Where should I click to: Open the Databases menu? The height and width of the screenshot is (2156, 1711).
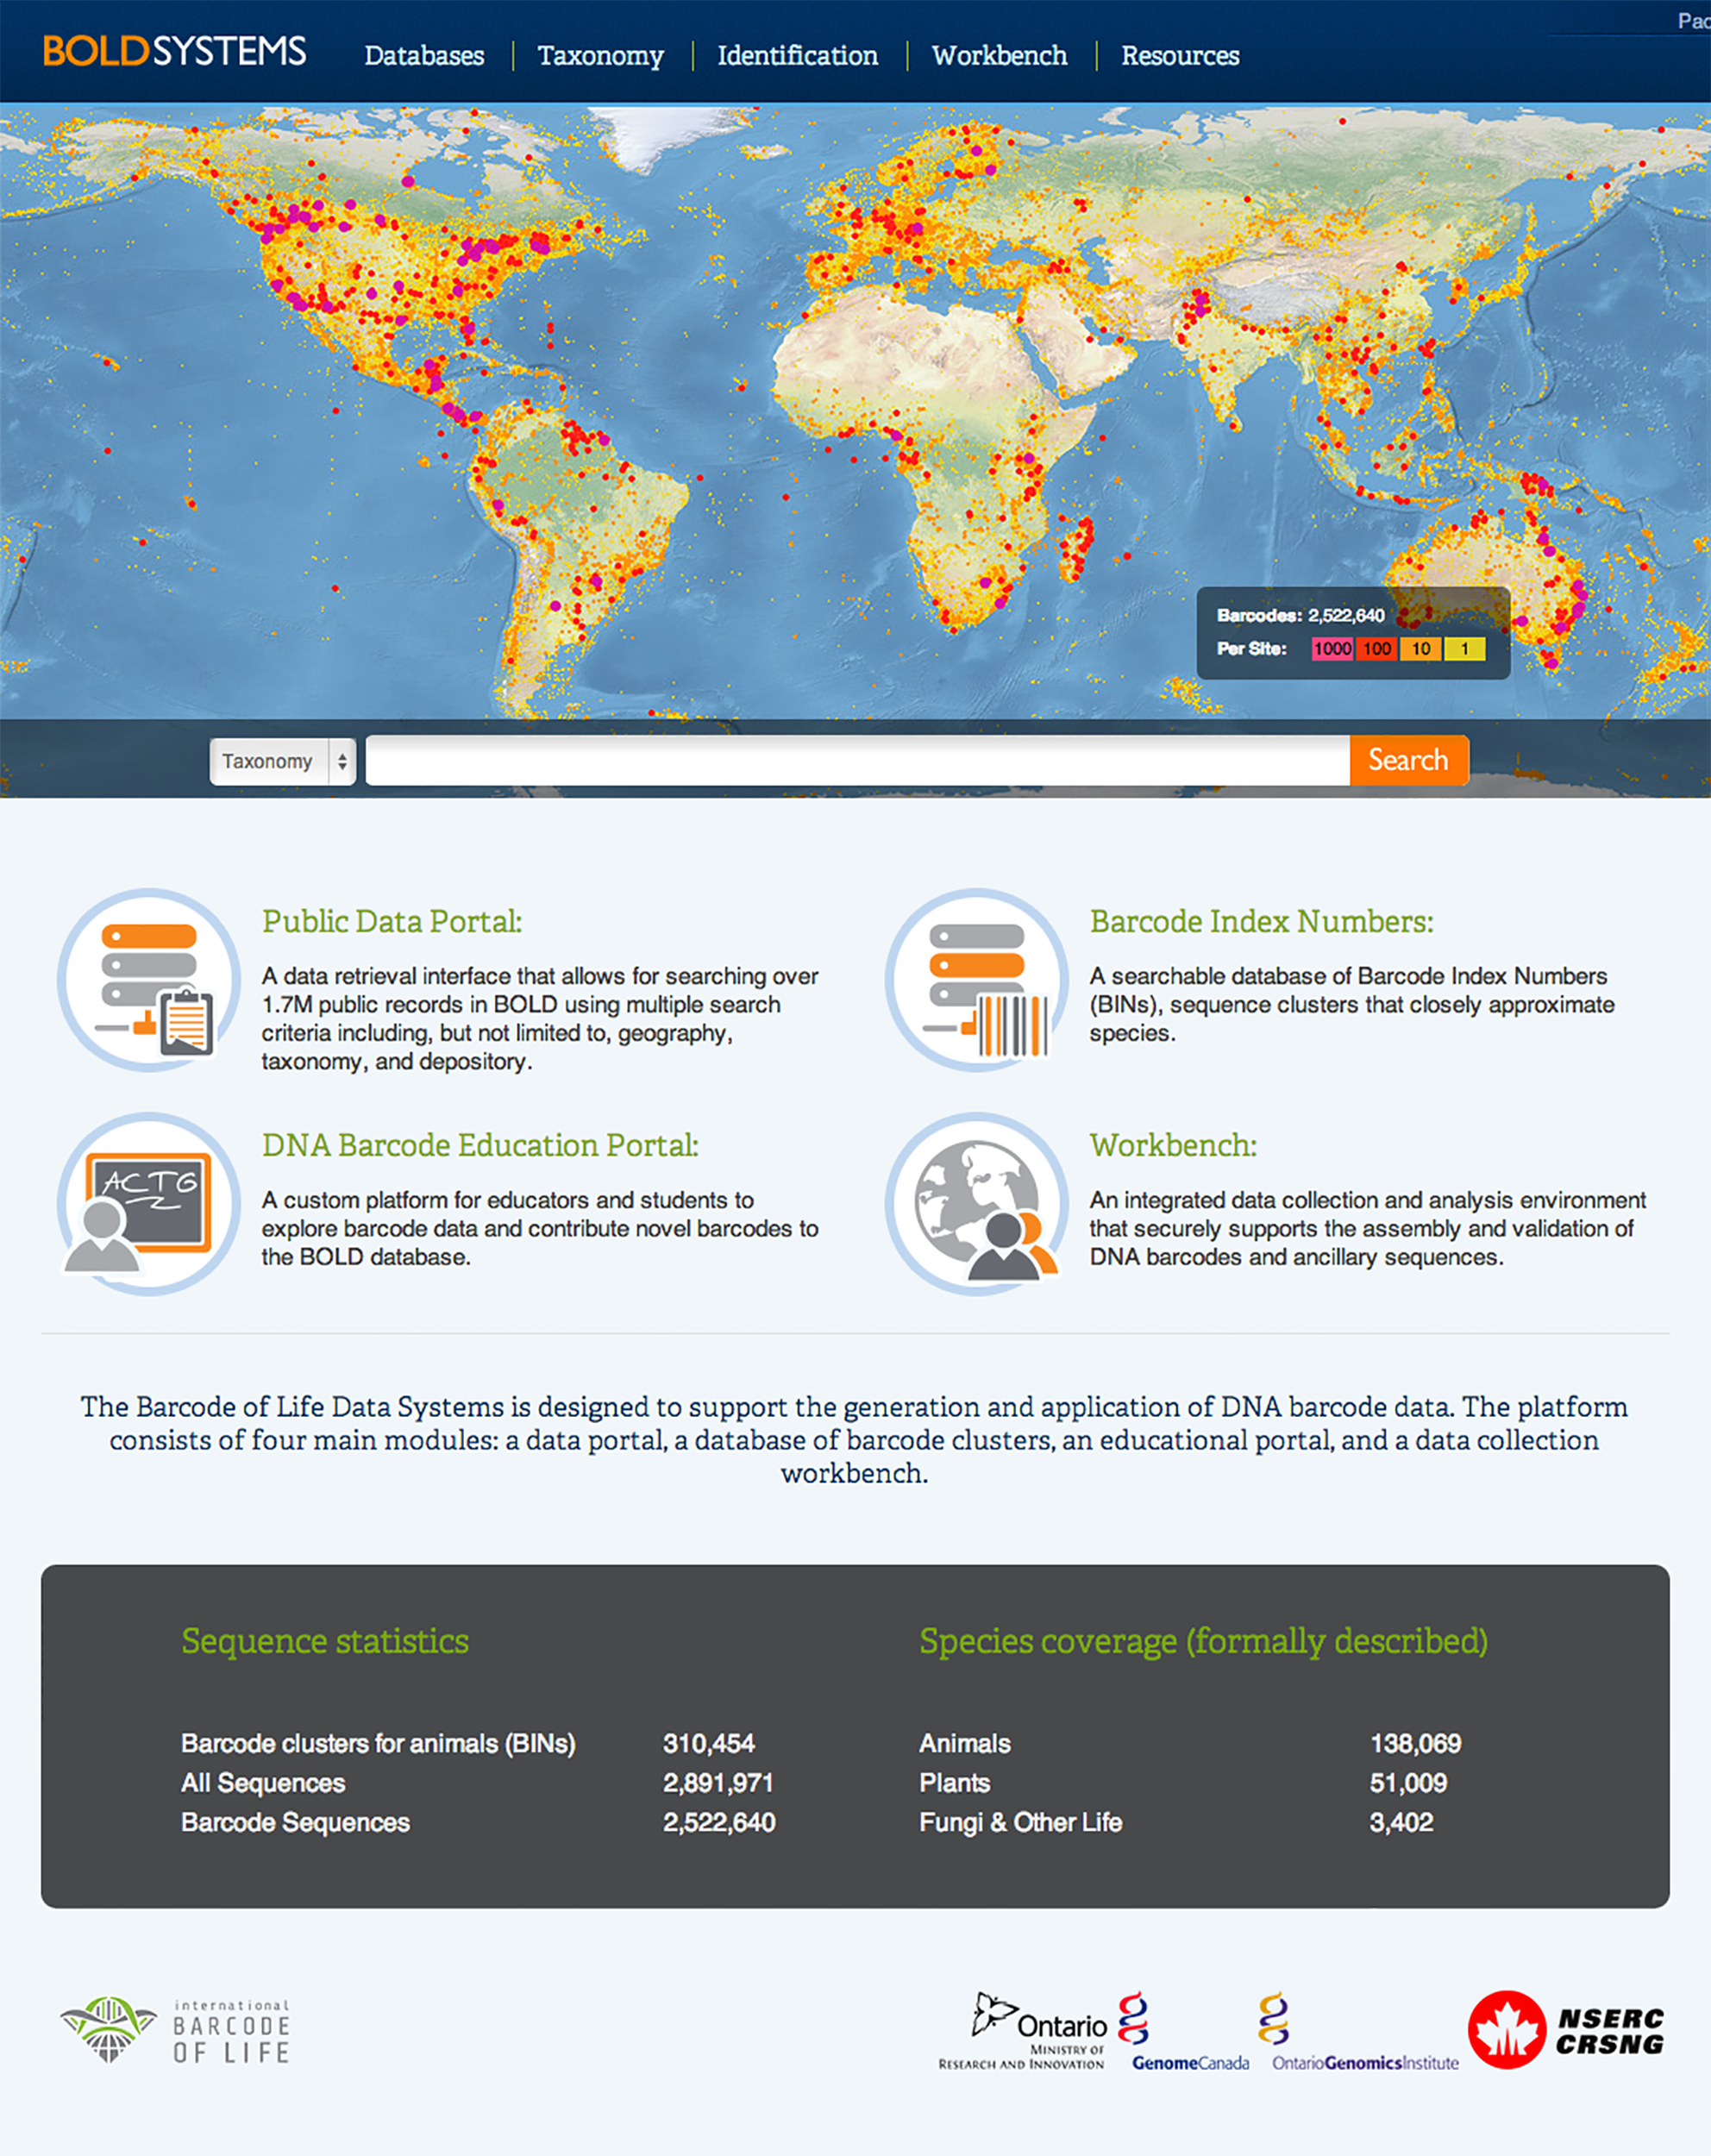[x=424, y=56]
